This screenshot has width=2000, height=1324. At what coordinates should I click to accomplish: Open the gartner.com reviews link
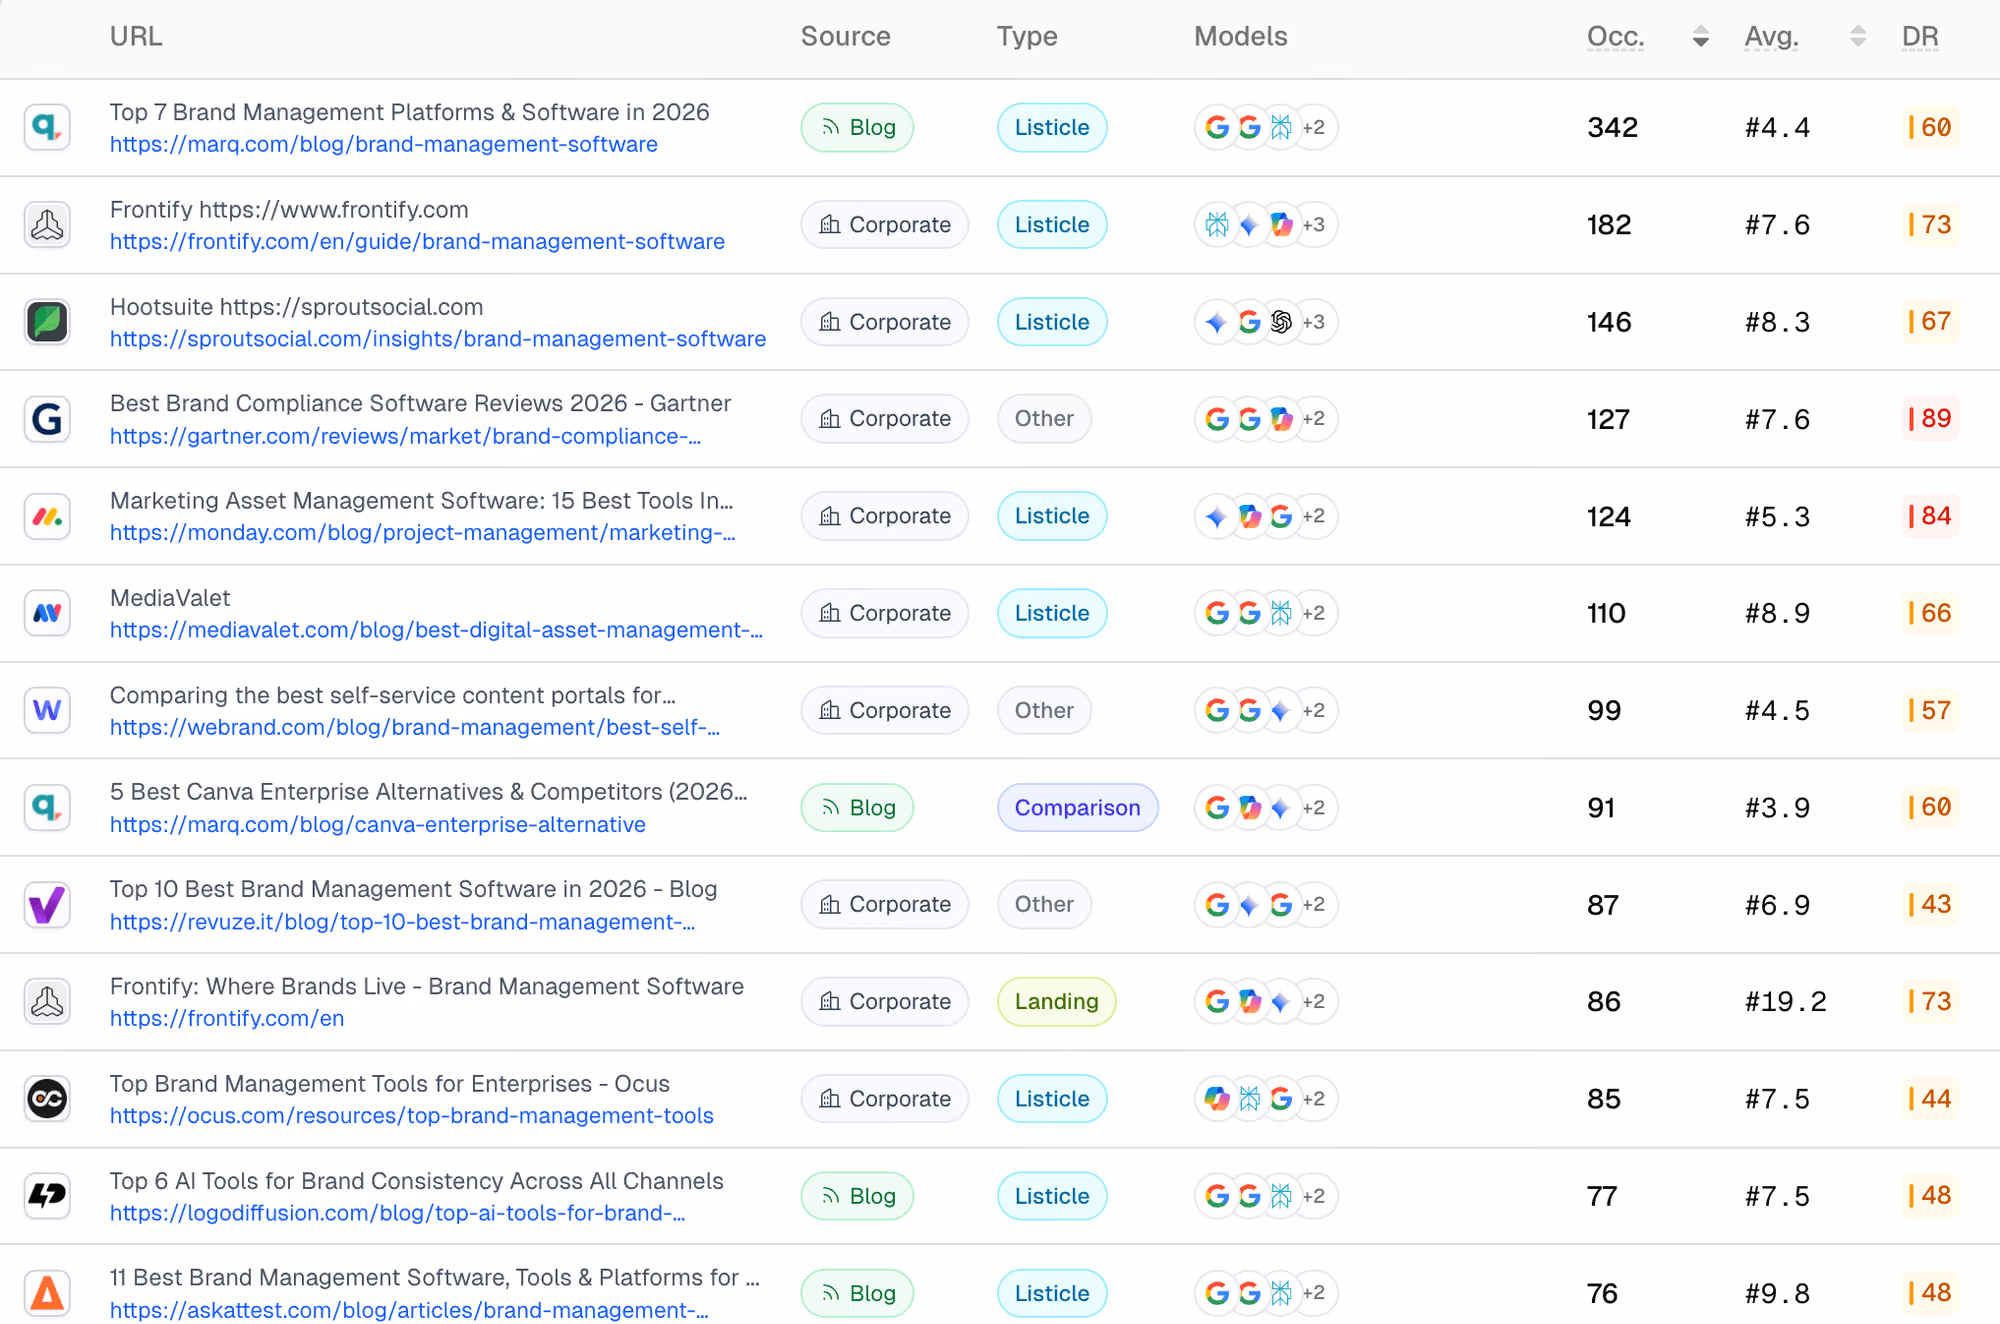click(x=405, y=436)
